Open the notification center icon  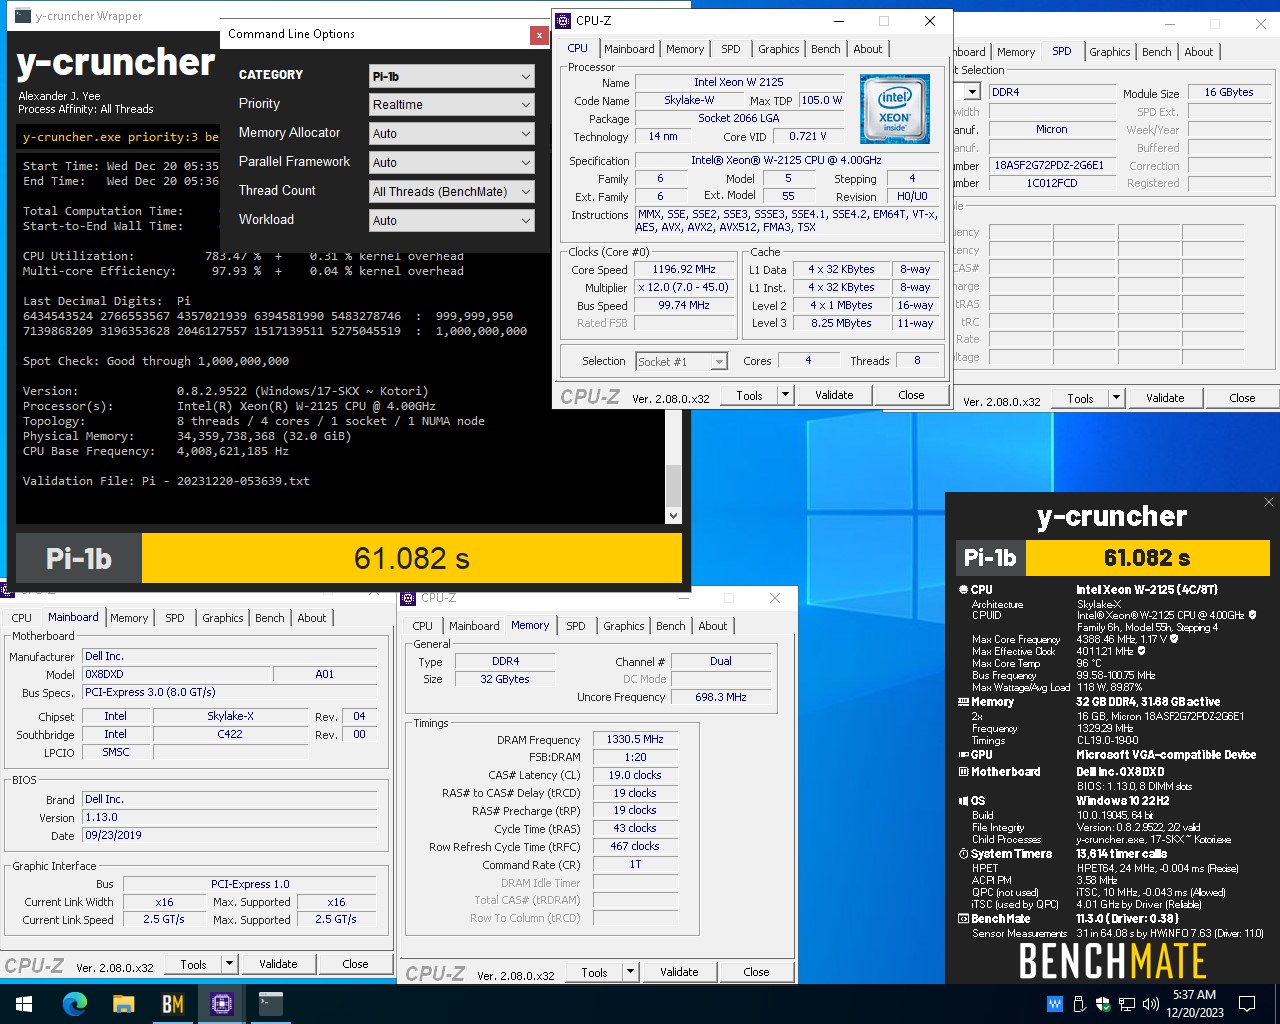1247,1003
